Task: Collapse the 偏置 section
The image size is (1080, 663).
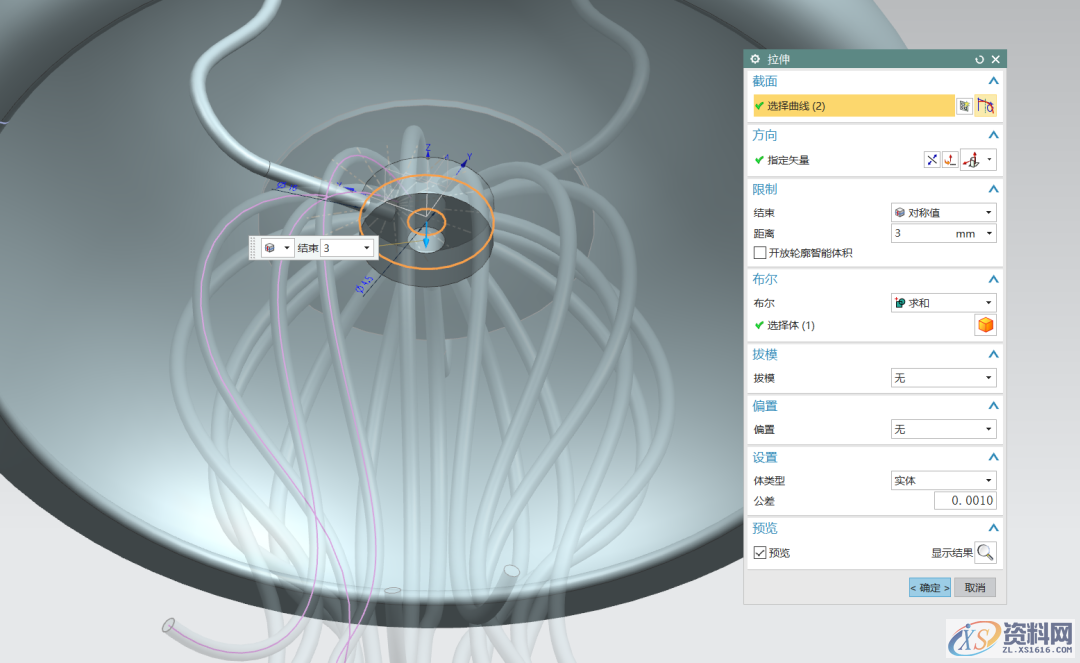Action: 993,406
